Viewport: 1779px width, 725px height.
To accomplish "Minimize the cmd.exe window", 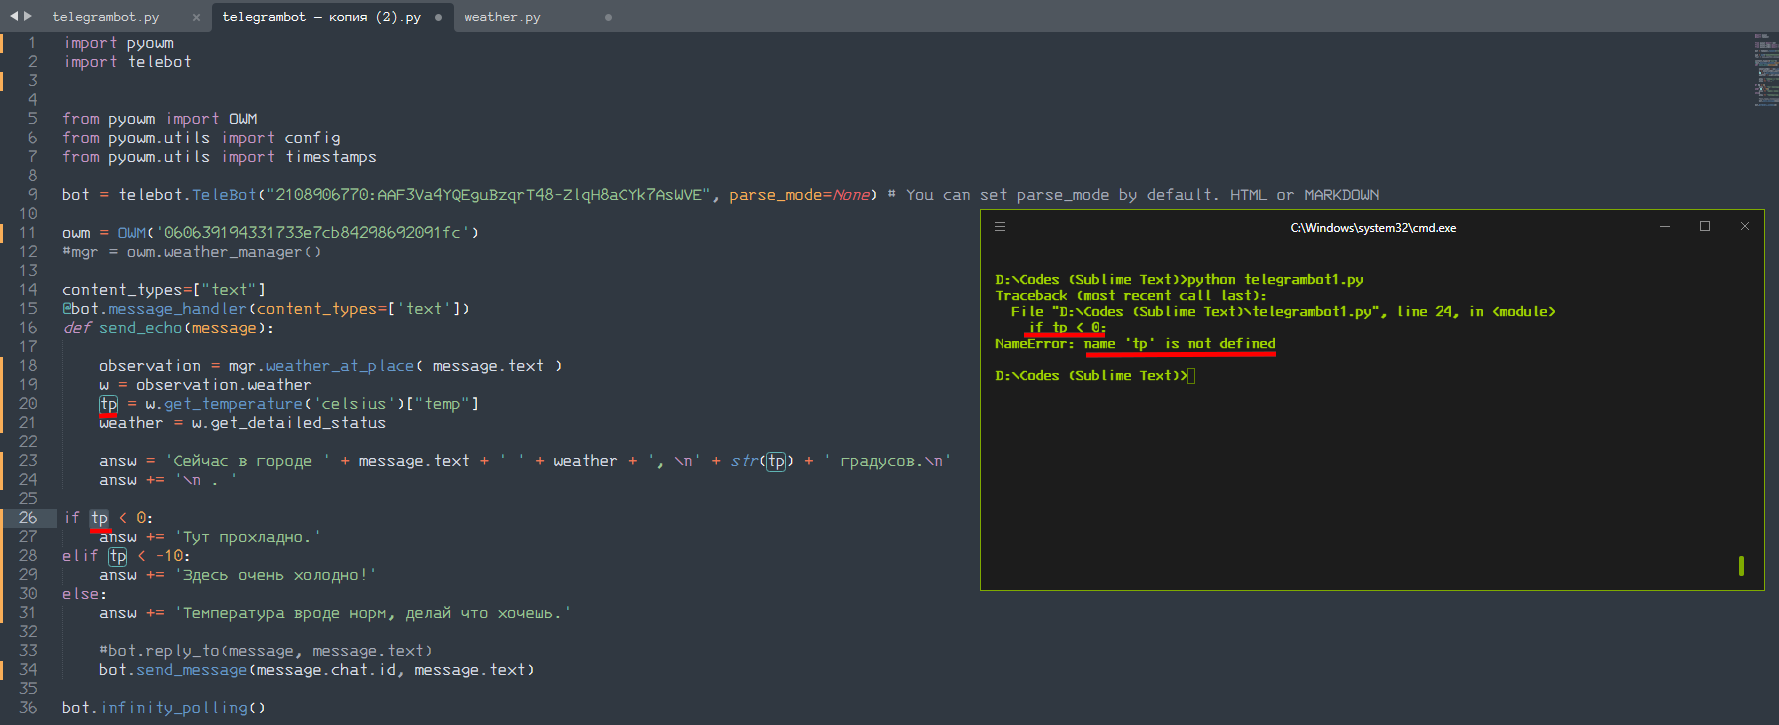I will [1665, 227].
